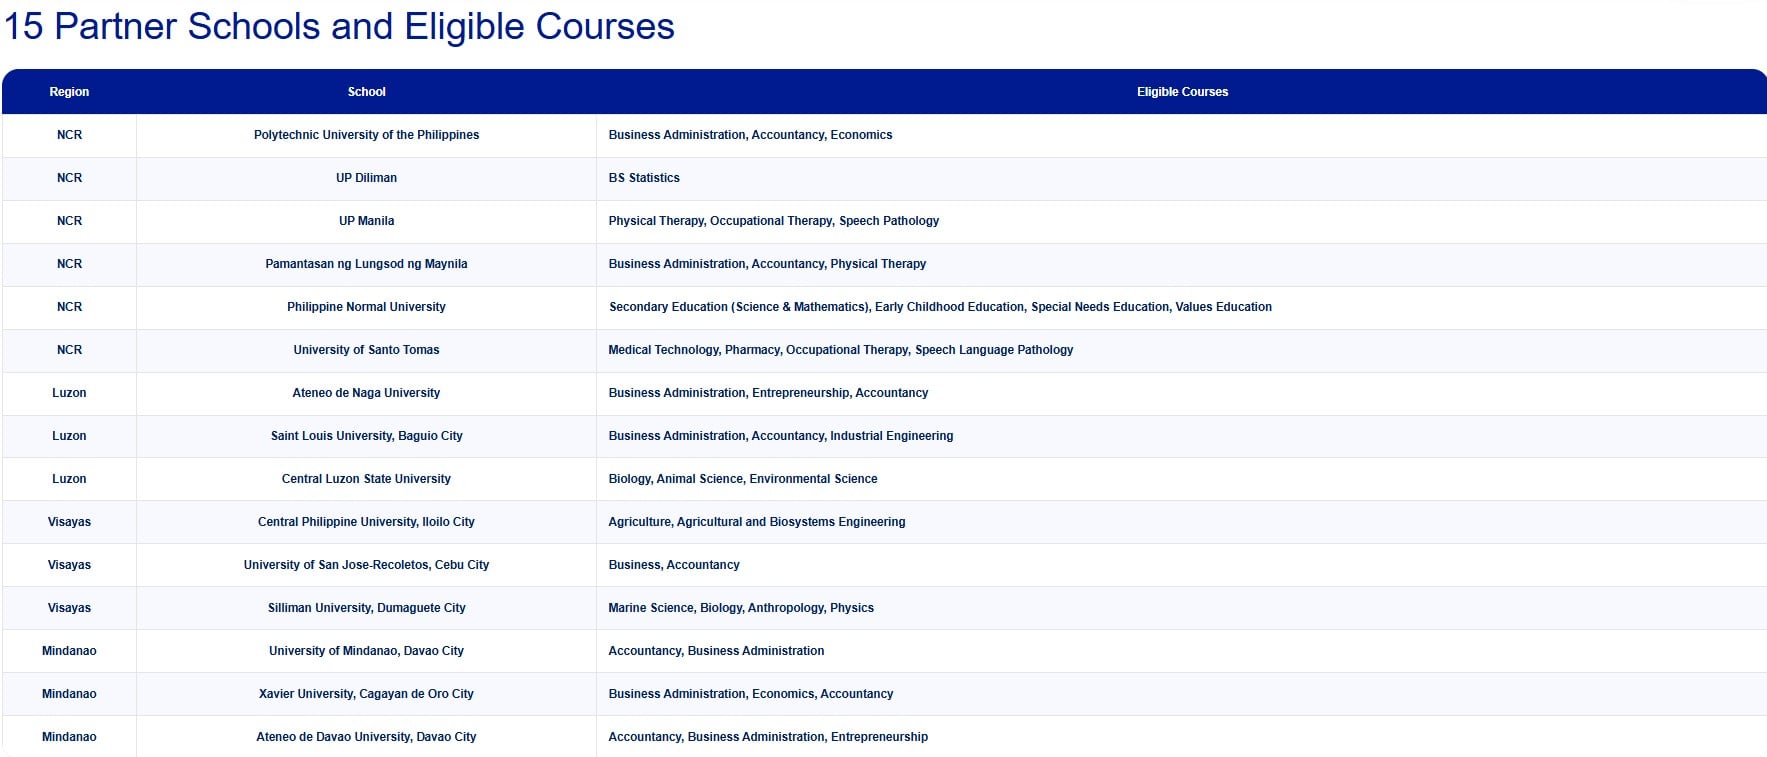The height and width of the screenshot is (757, 1767).
Task: Select Silliman University, Dumaguete City
Action: point(366,608)
